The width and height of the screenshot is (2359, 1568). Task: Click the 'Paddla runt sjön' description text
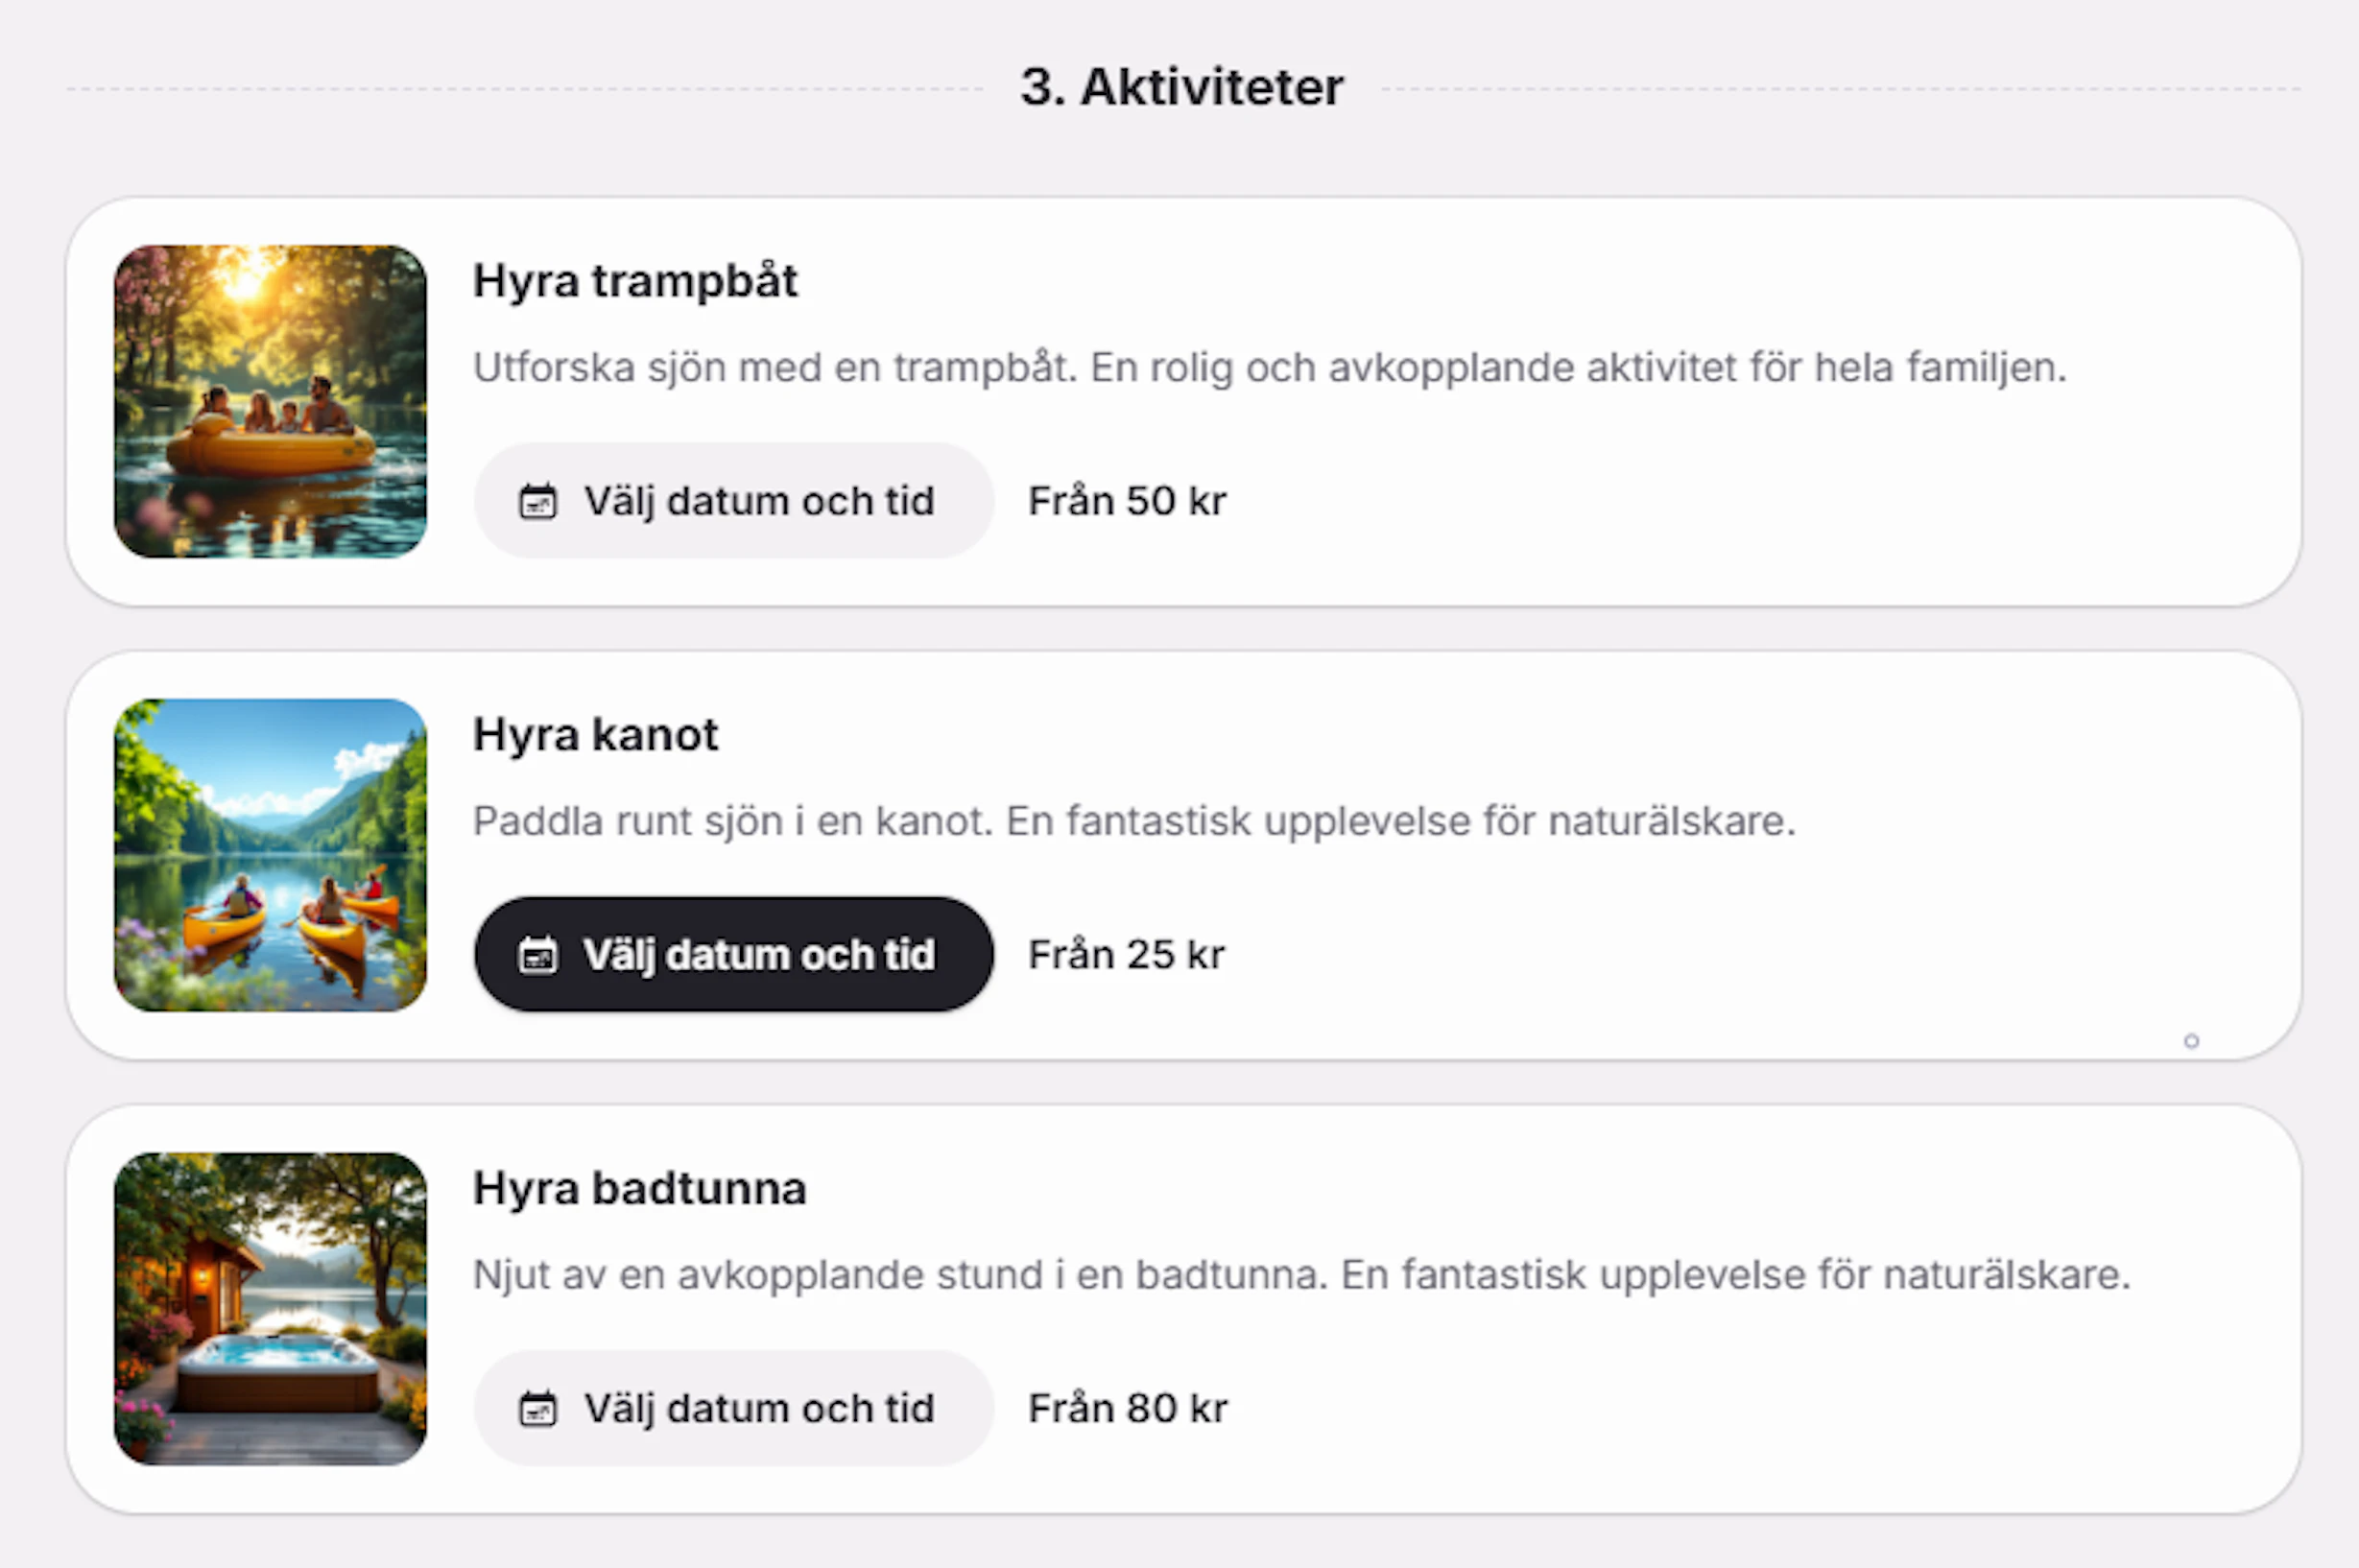pos(1134,821)
